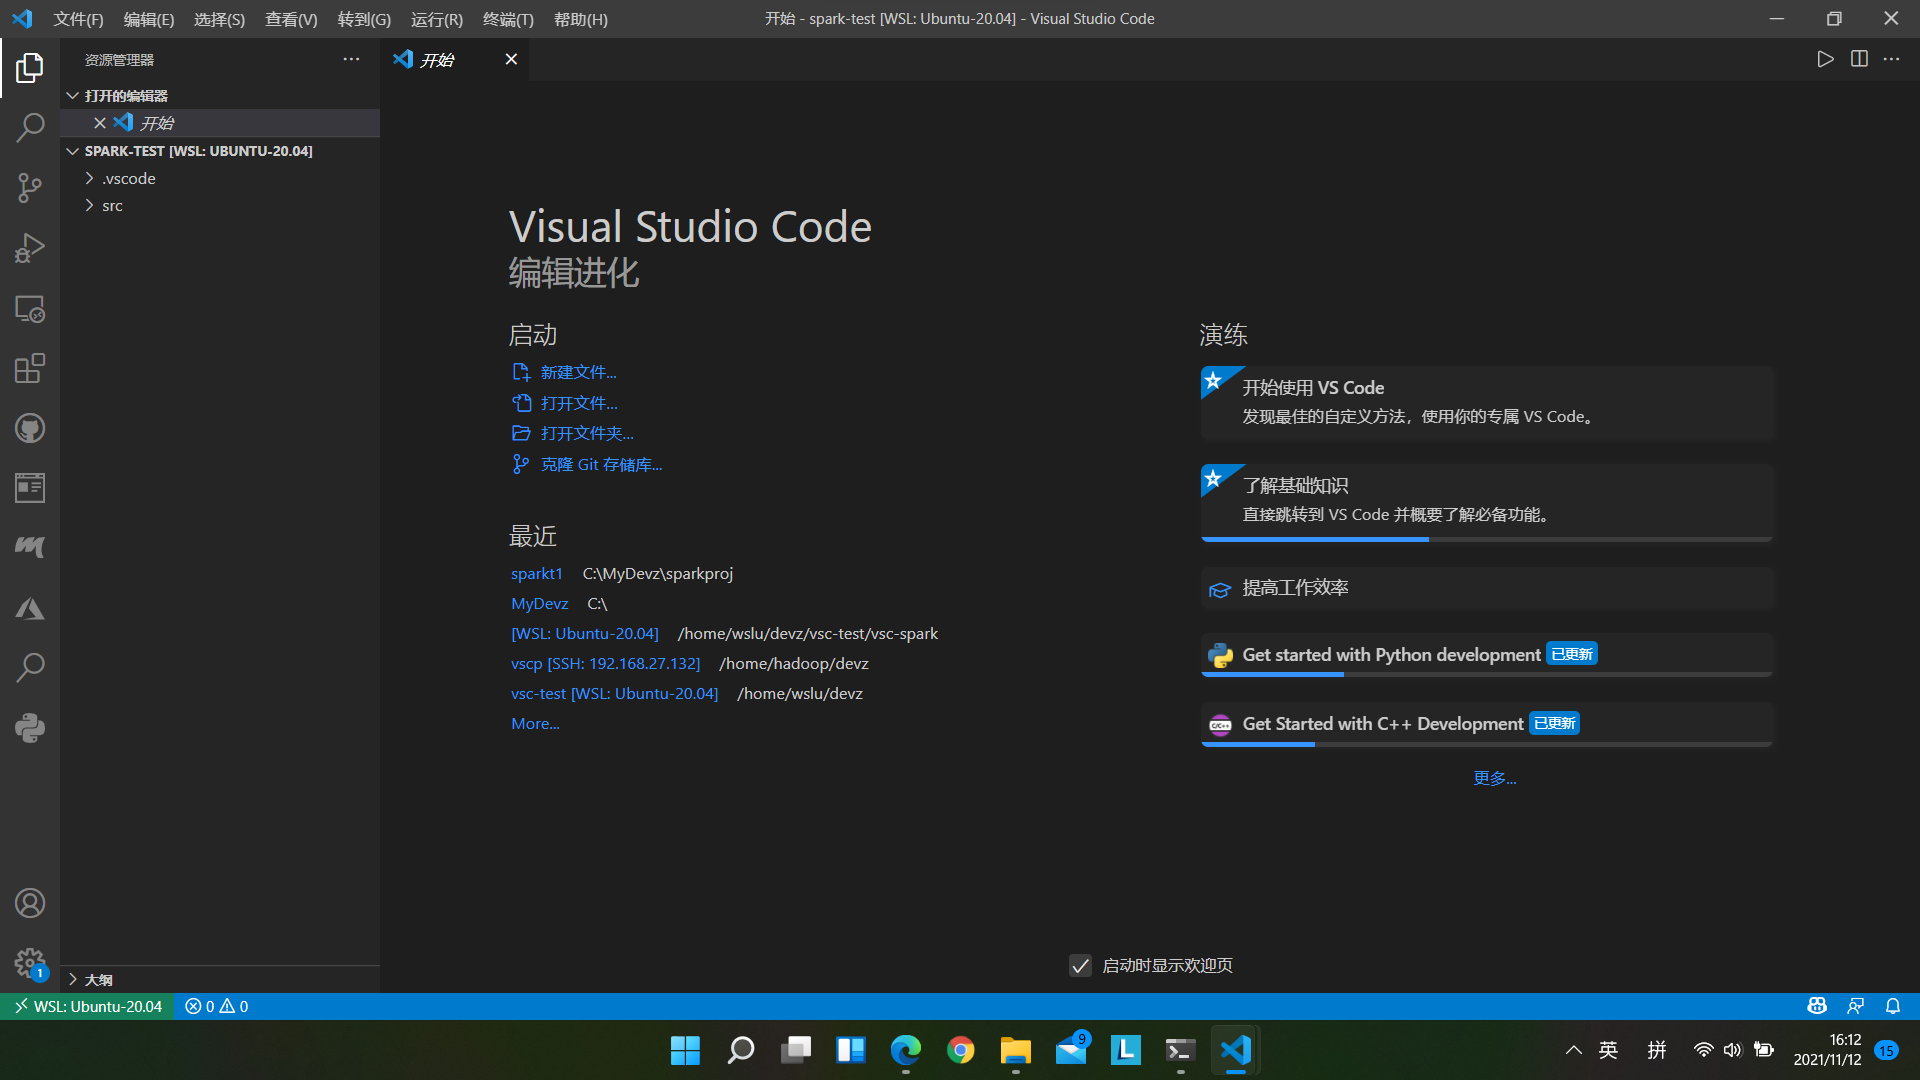Uncheck 启动时显示欢迎页 on welcome page
This screenshot has height=1080, width=1920.
1080,966
